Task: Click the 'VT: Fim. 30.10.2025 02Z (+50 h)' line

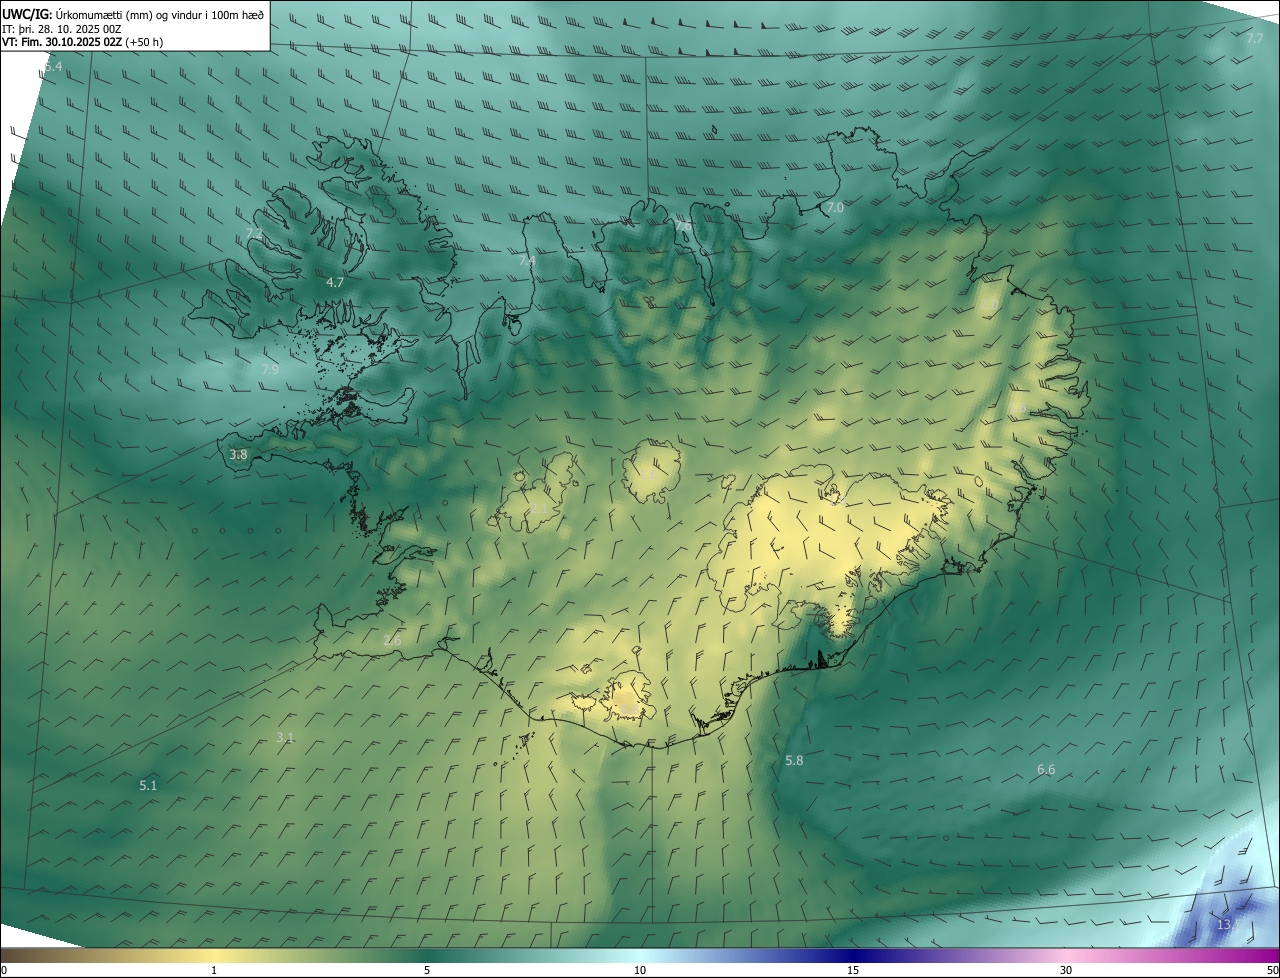Action: (x=83, y=42)
